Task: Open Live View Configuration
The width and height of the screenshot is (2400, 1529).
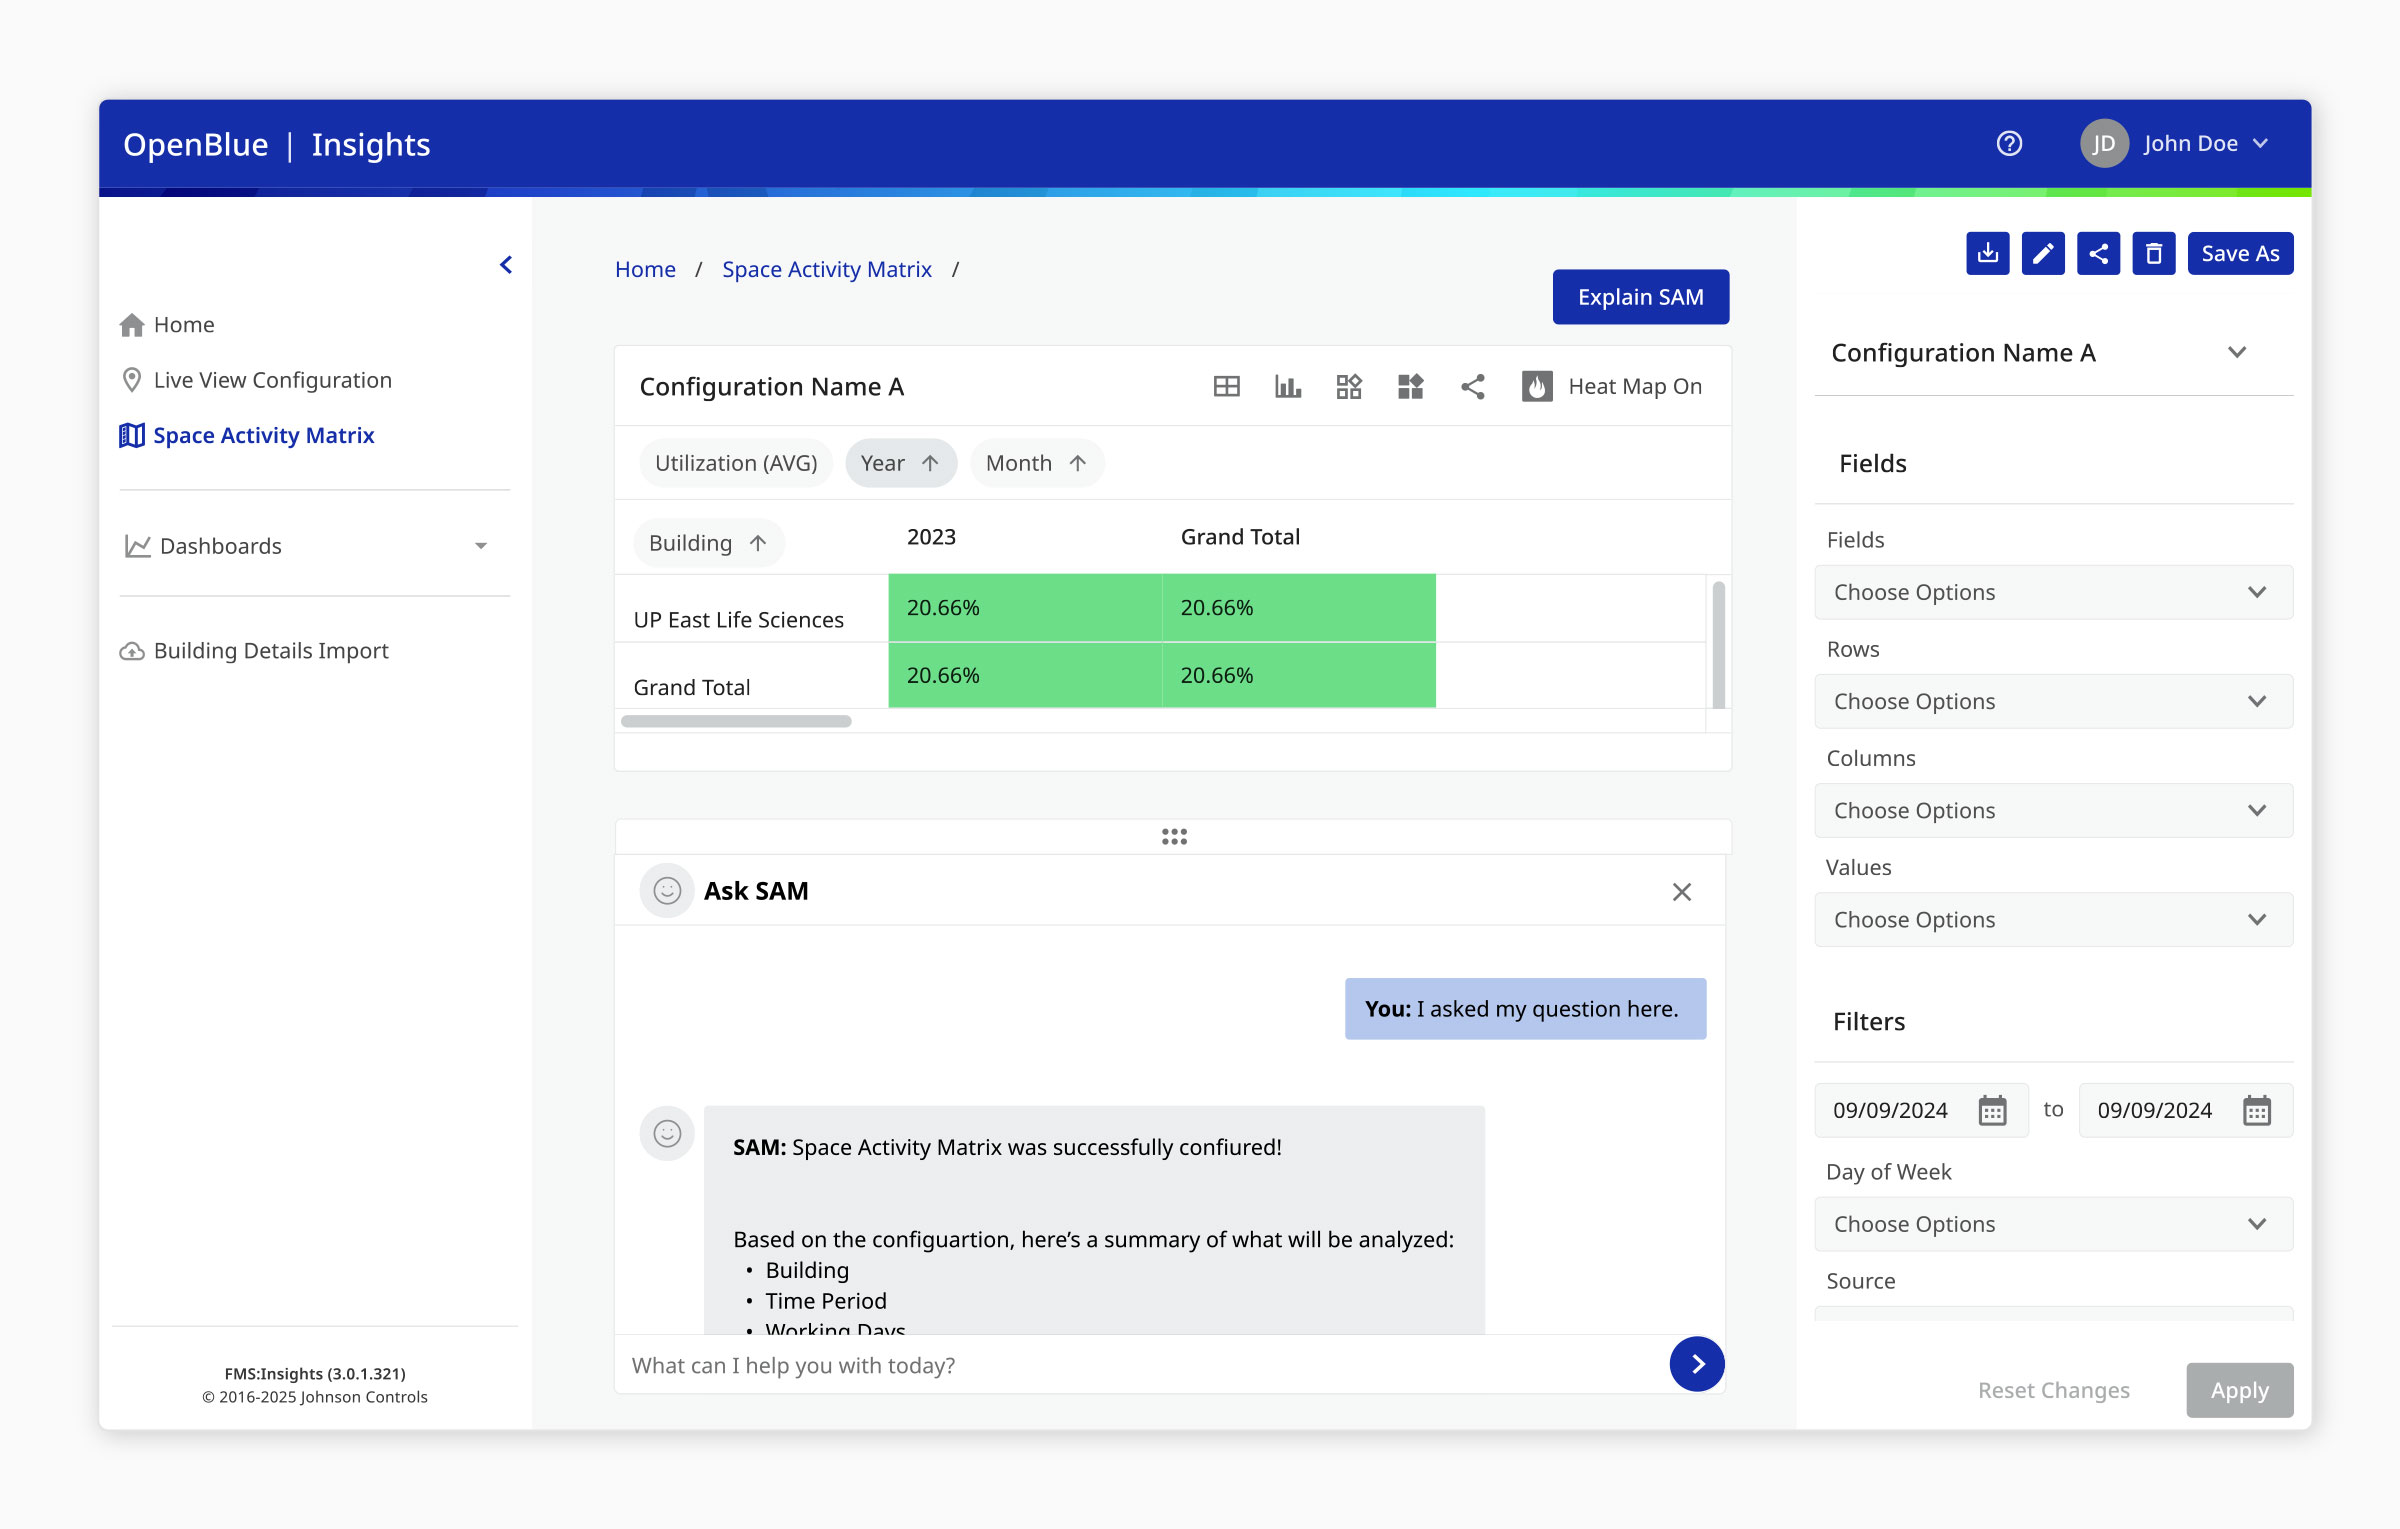Action: (255, 380)
